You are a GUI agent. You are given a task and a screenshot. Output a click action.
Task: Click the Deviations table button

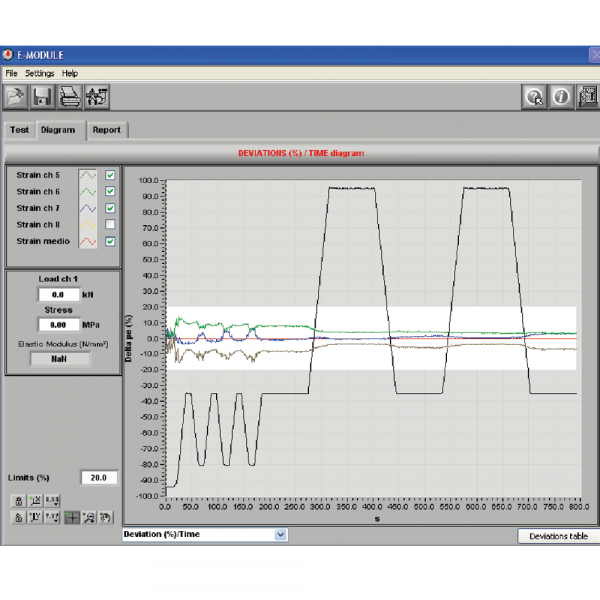pos(558,536)
